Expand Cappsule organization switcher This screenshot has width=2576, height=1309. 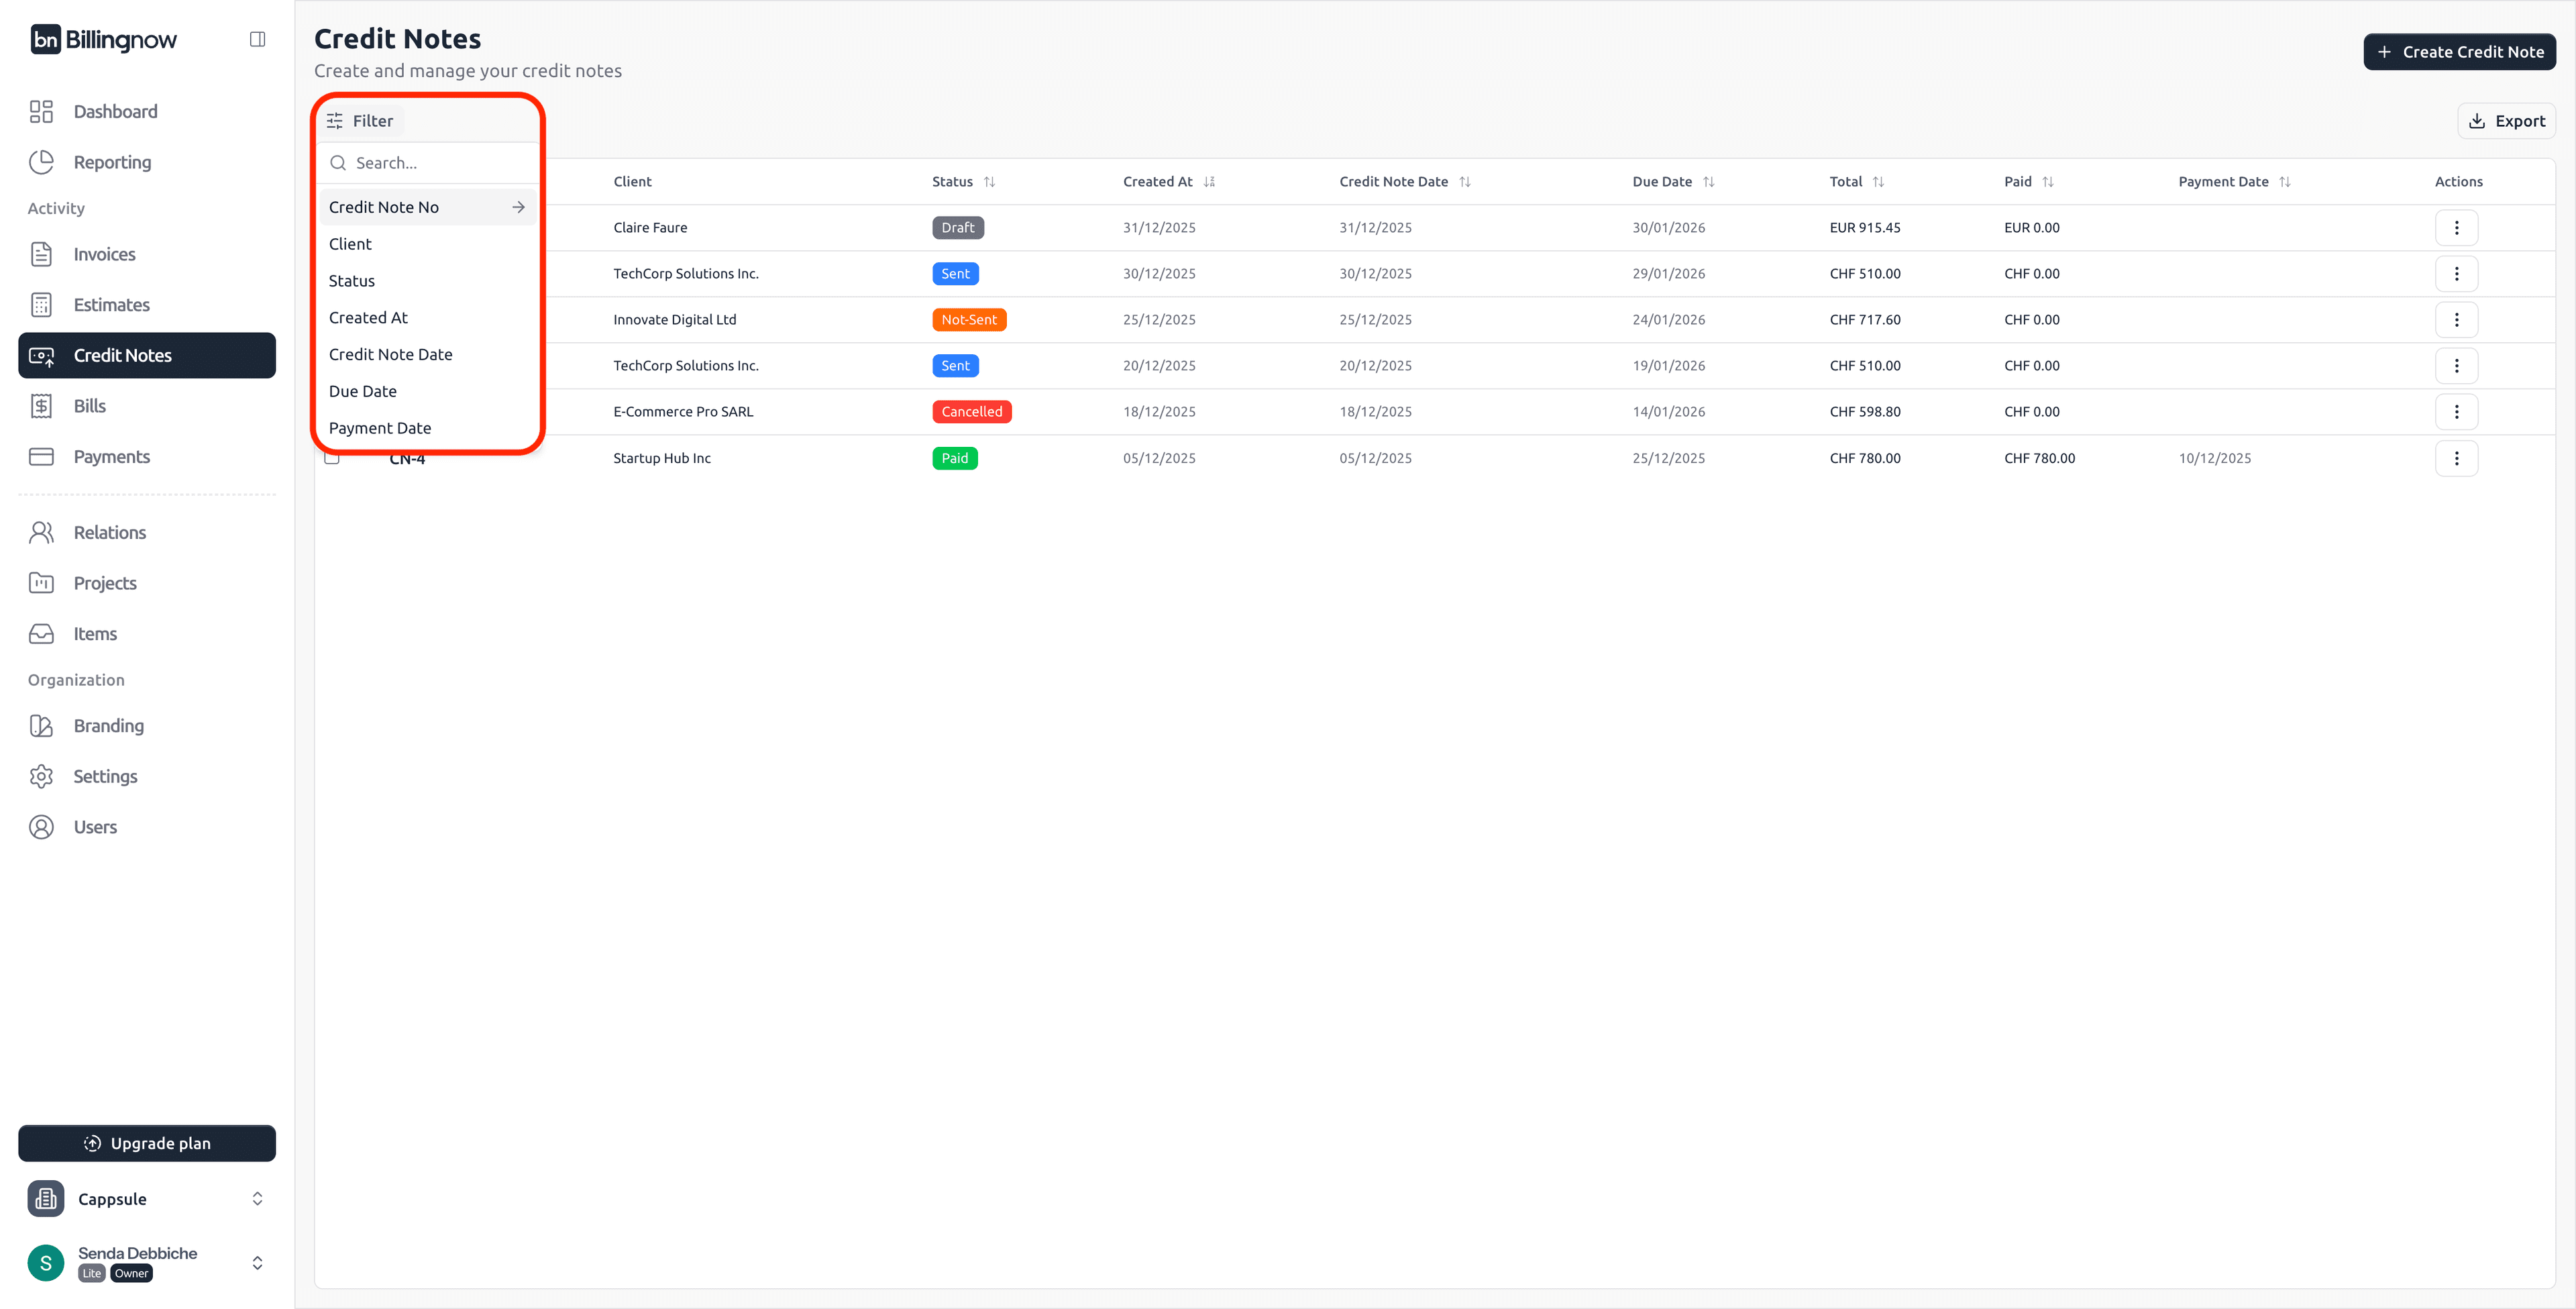[257, 1198]
